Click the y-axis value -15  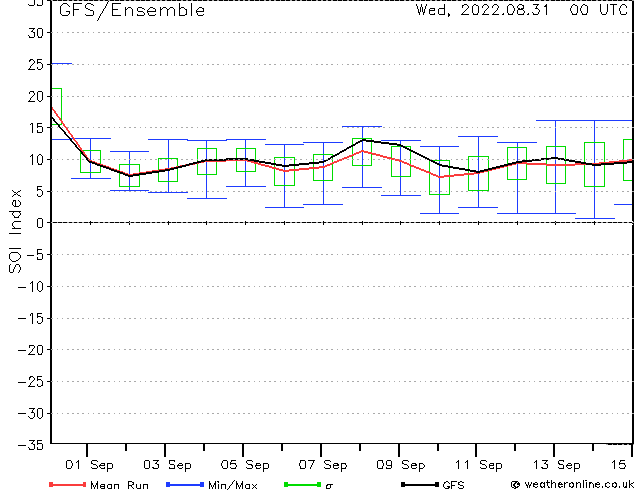tap(31, 318)
